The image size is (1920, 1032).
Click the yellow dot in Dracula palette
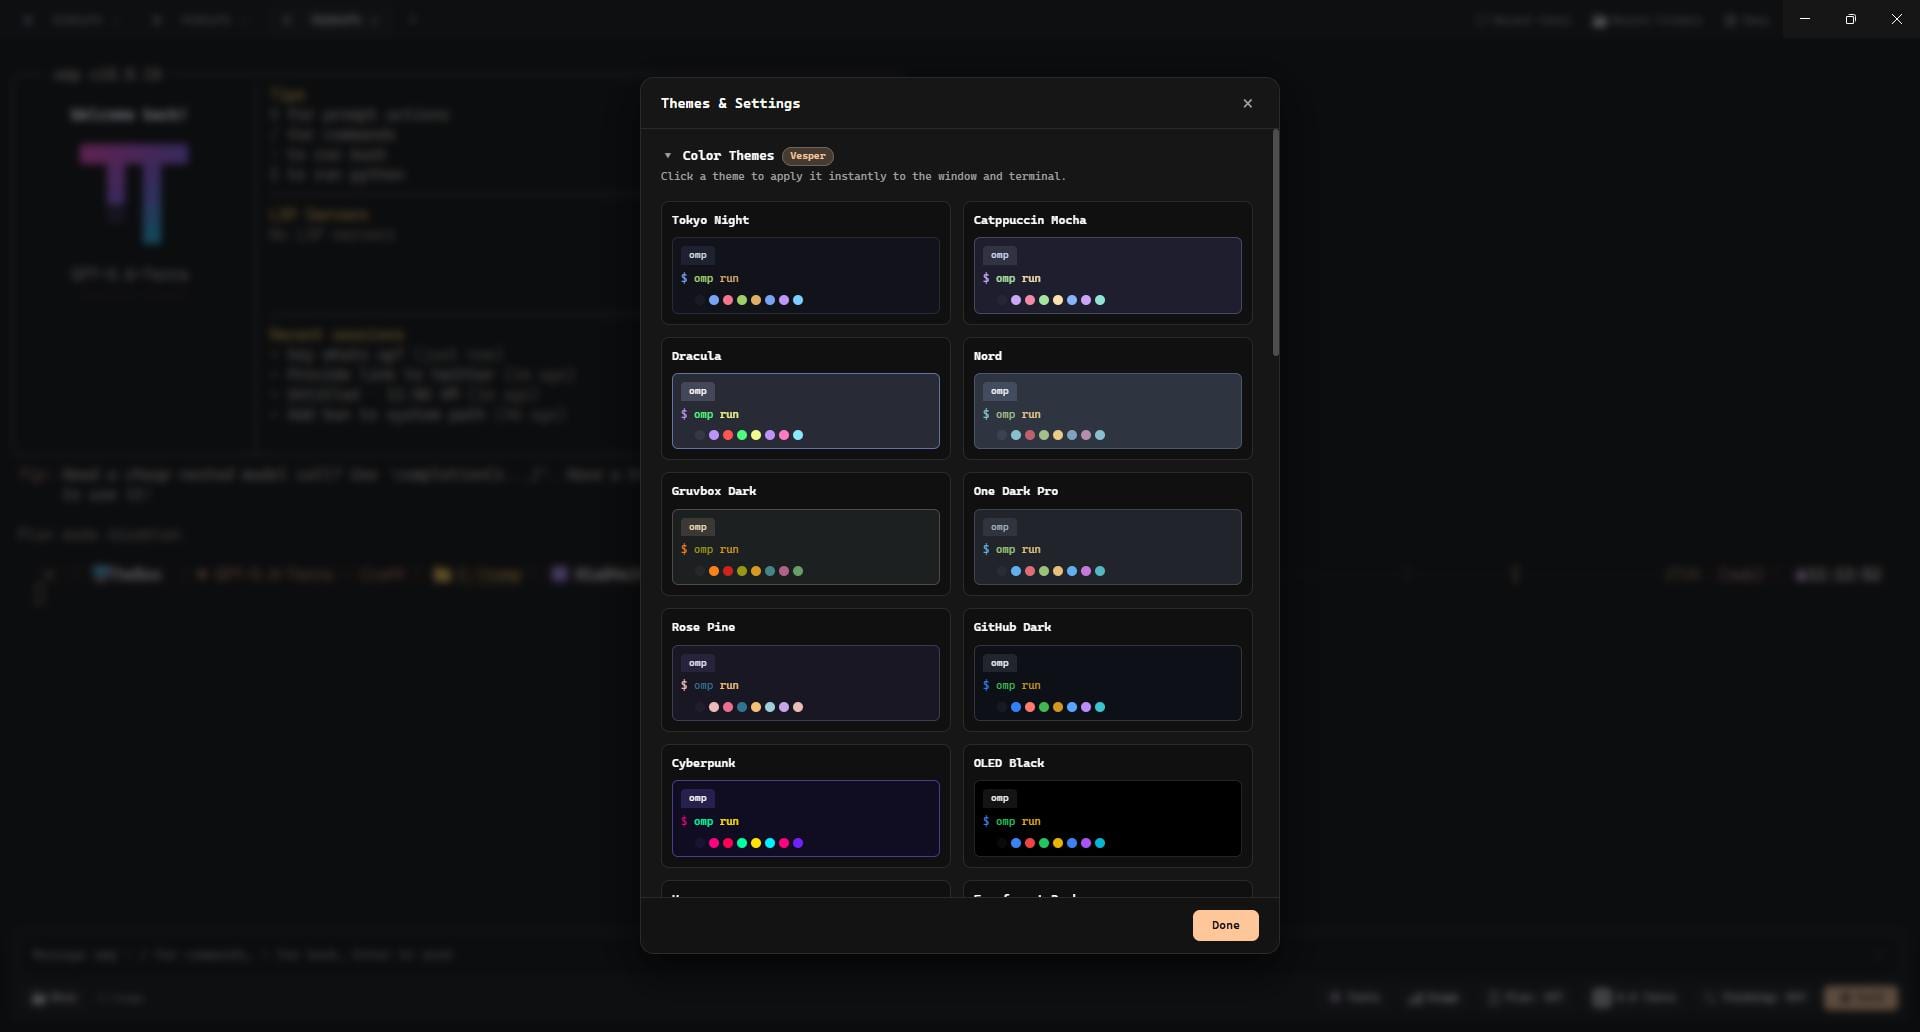(756, 435)
